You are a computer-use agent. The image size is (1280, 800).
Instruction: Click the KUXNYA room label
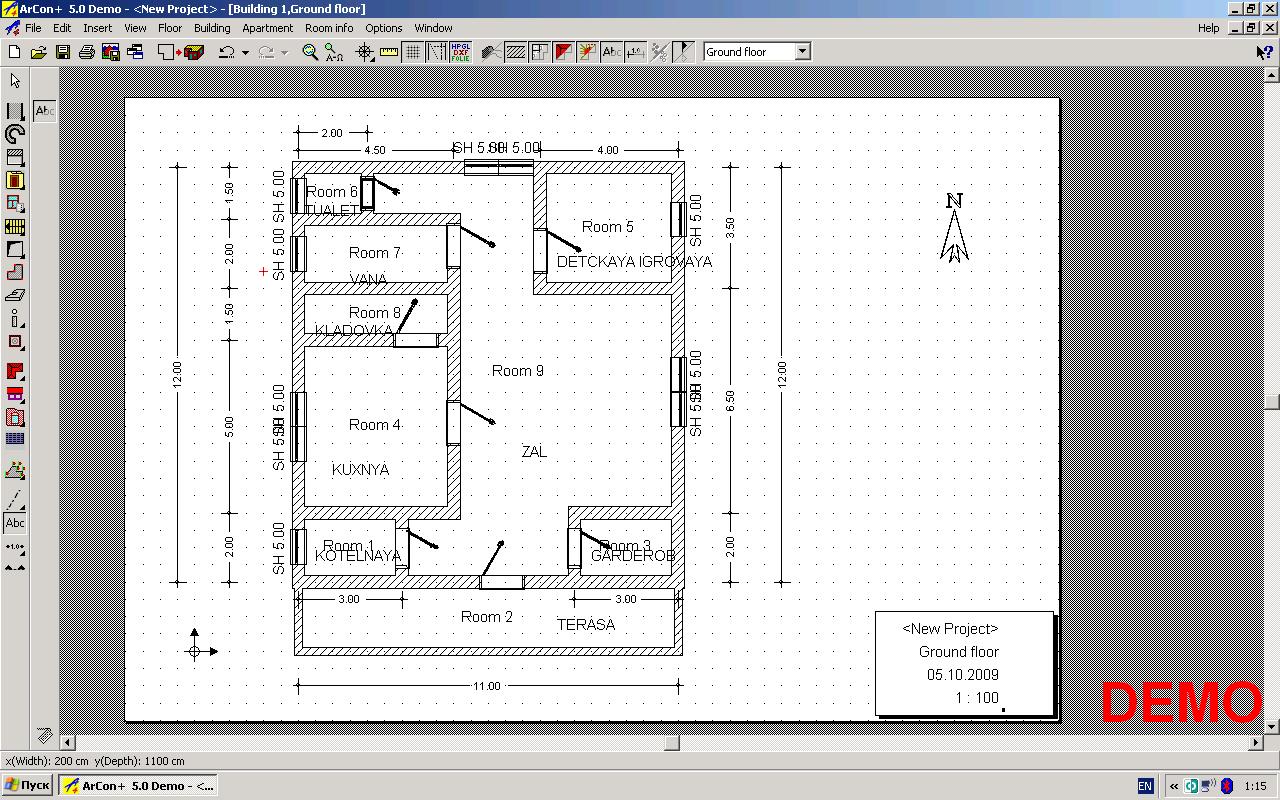pyautogui.click(x=360, y=469)
